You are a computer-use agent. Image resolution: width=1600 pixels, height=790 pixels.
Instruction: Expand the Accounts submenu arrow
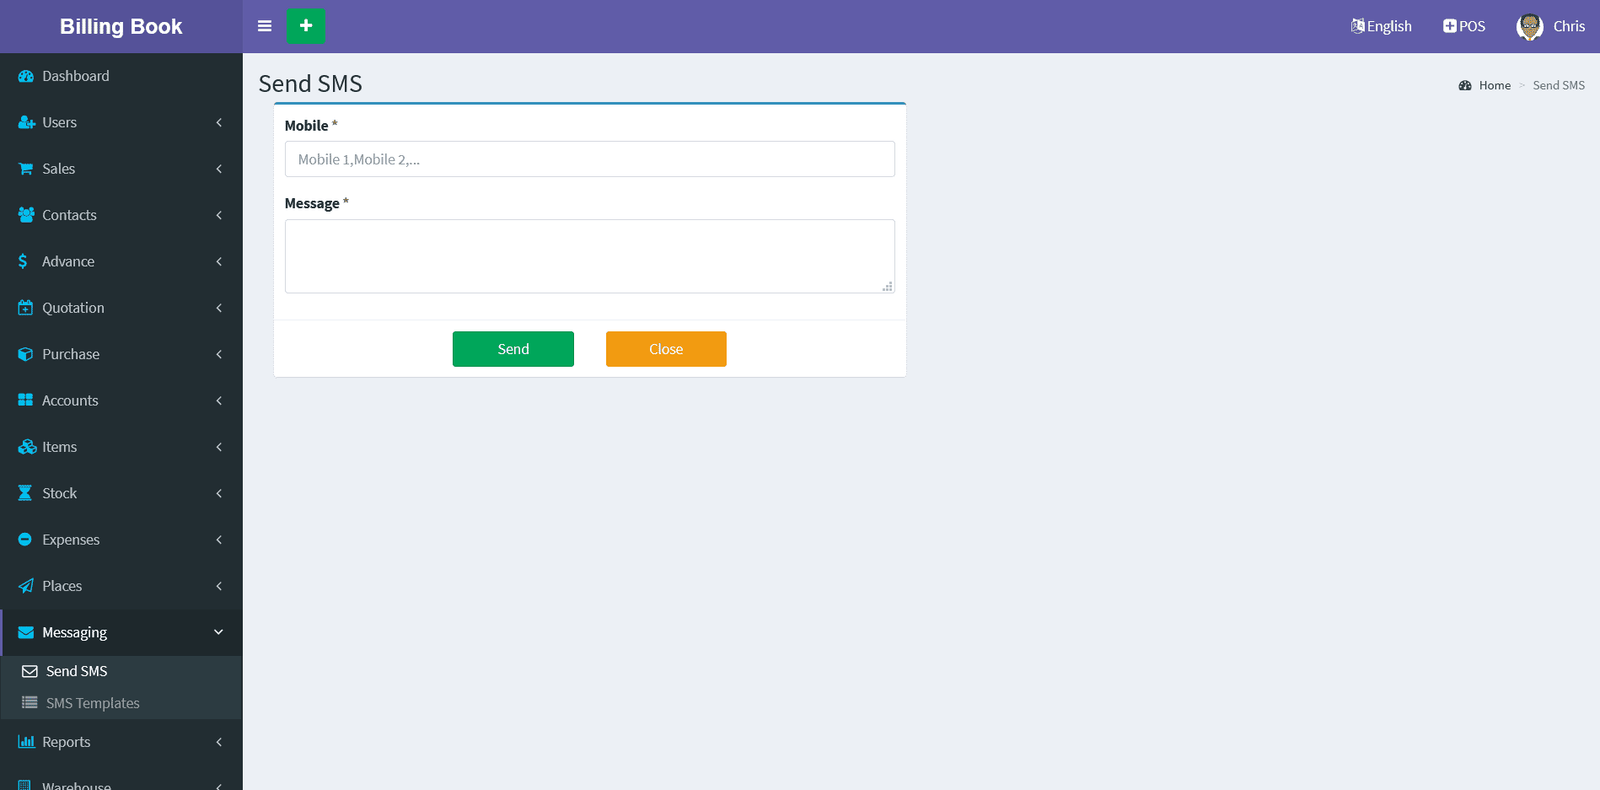[x=219, y=401]
